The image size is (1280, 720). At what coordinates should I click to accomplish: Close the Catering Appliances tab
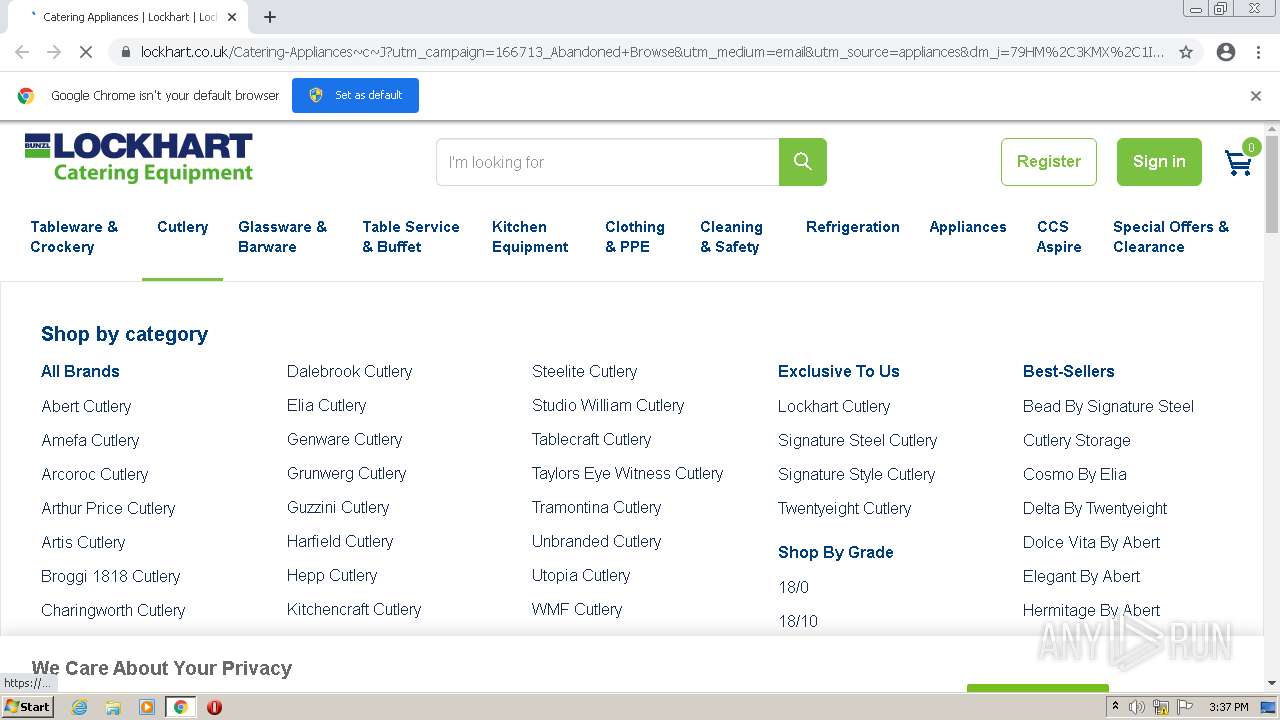tap(232, 17)
